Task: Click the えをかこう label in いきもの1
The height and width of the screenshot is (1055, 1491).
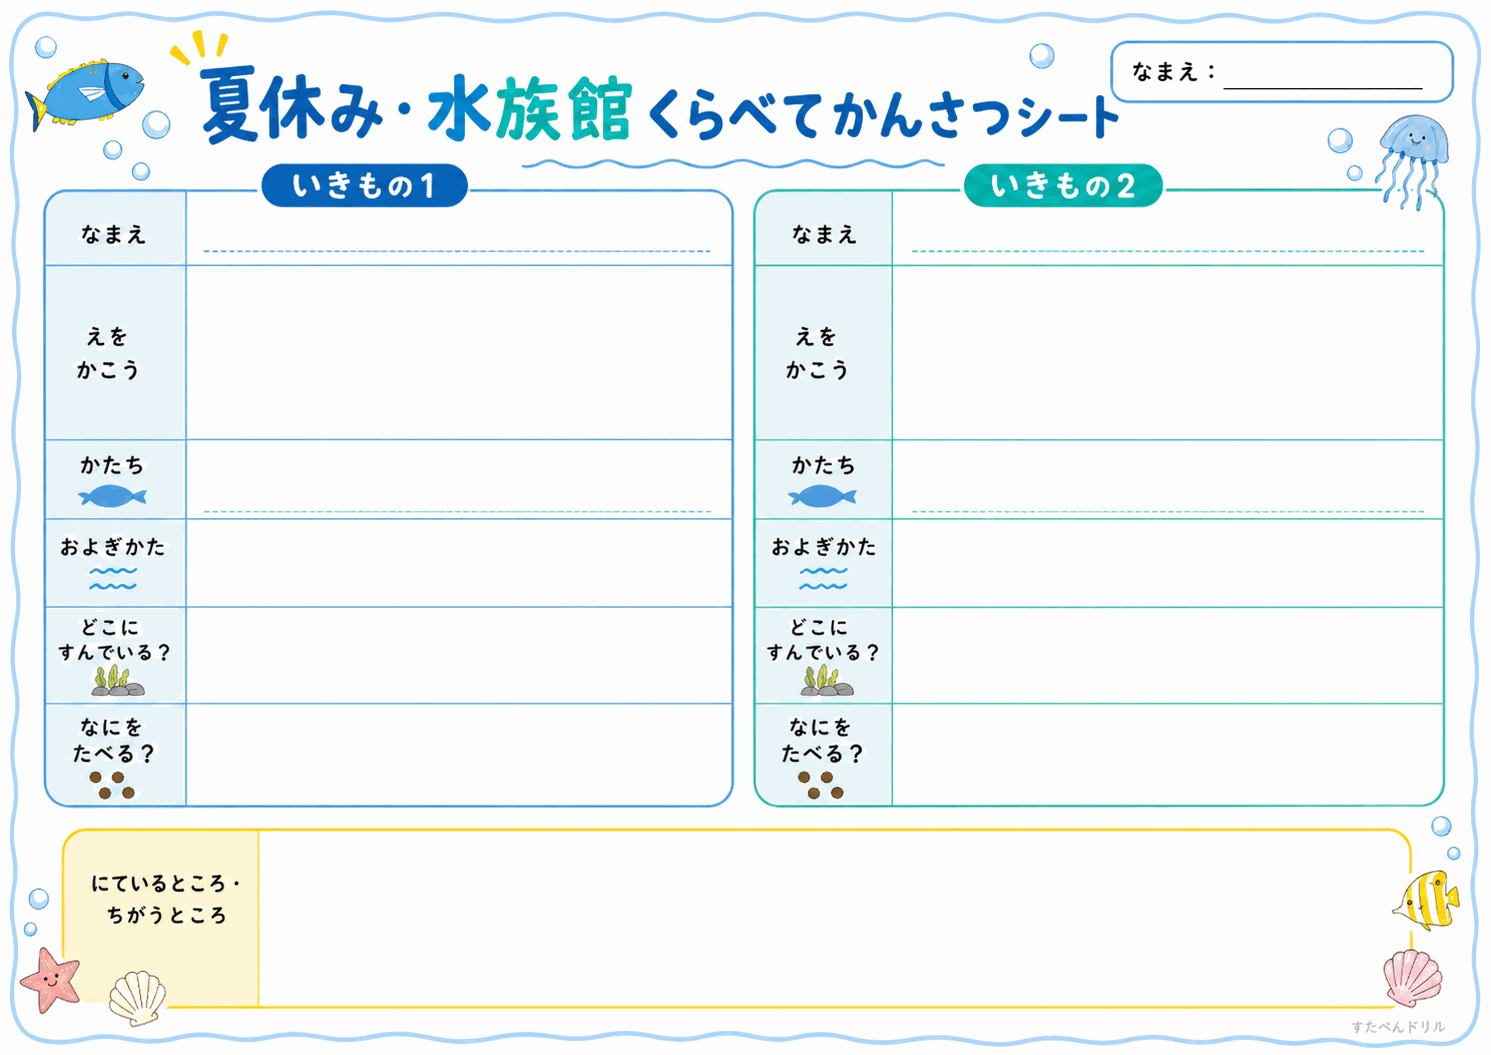Action: (108, 353)
